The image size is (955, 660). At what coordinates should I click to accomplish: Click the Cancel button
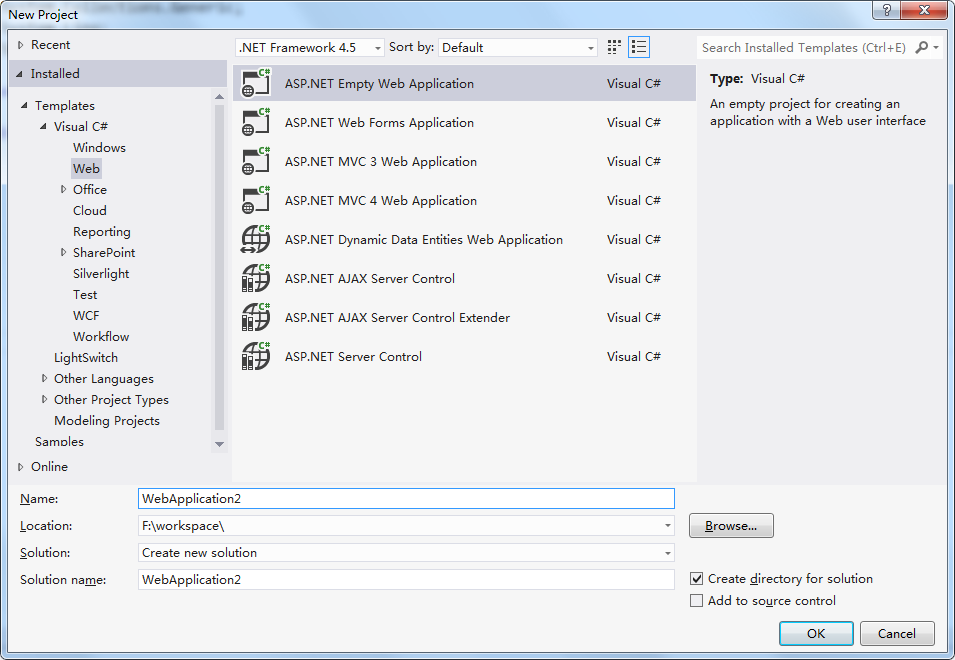[x=897, y=633]
